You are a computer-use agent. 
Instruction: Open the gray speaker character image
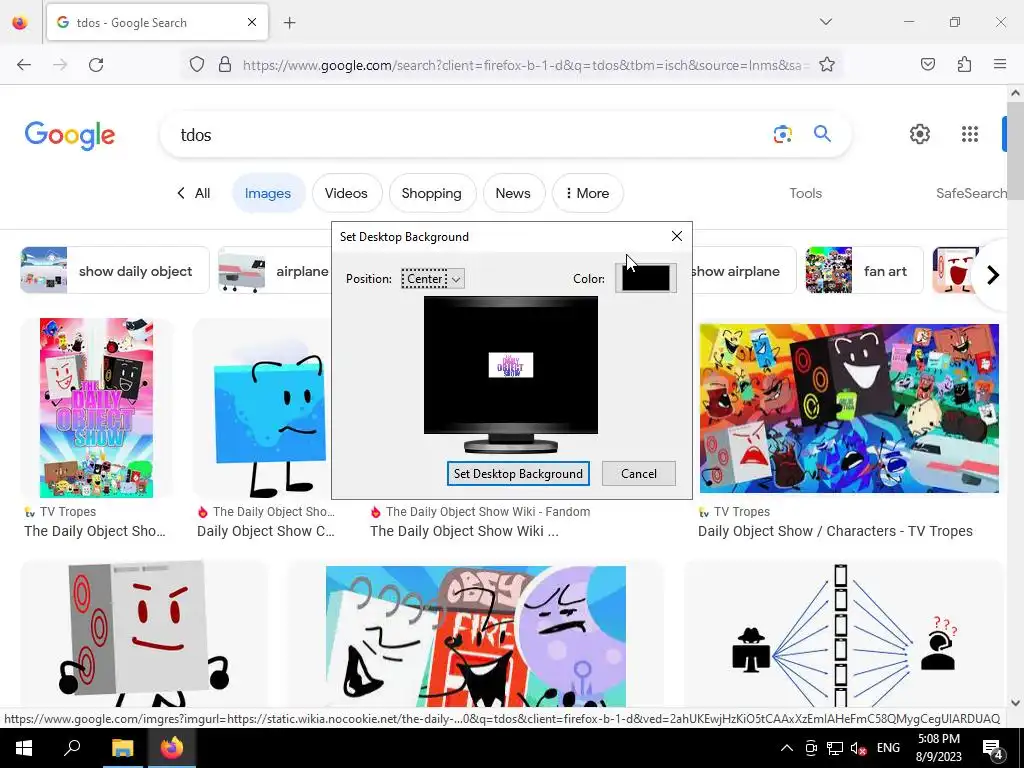[144, 635]
